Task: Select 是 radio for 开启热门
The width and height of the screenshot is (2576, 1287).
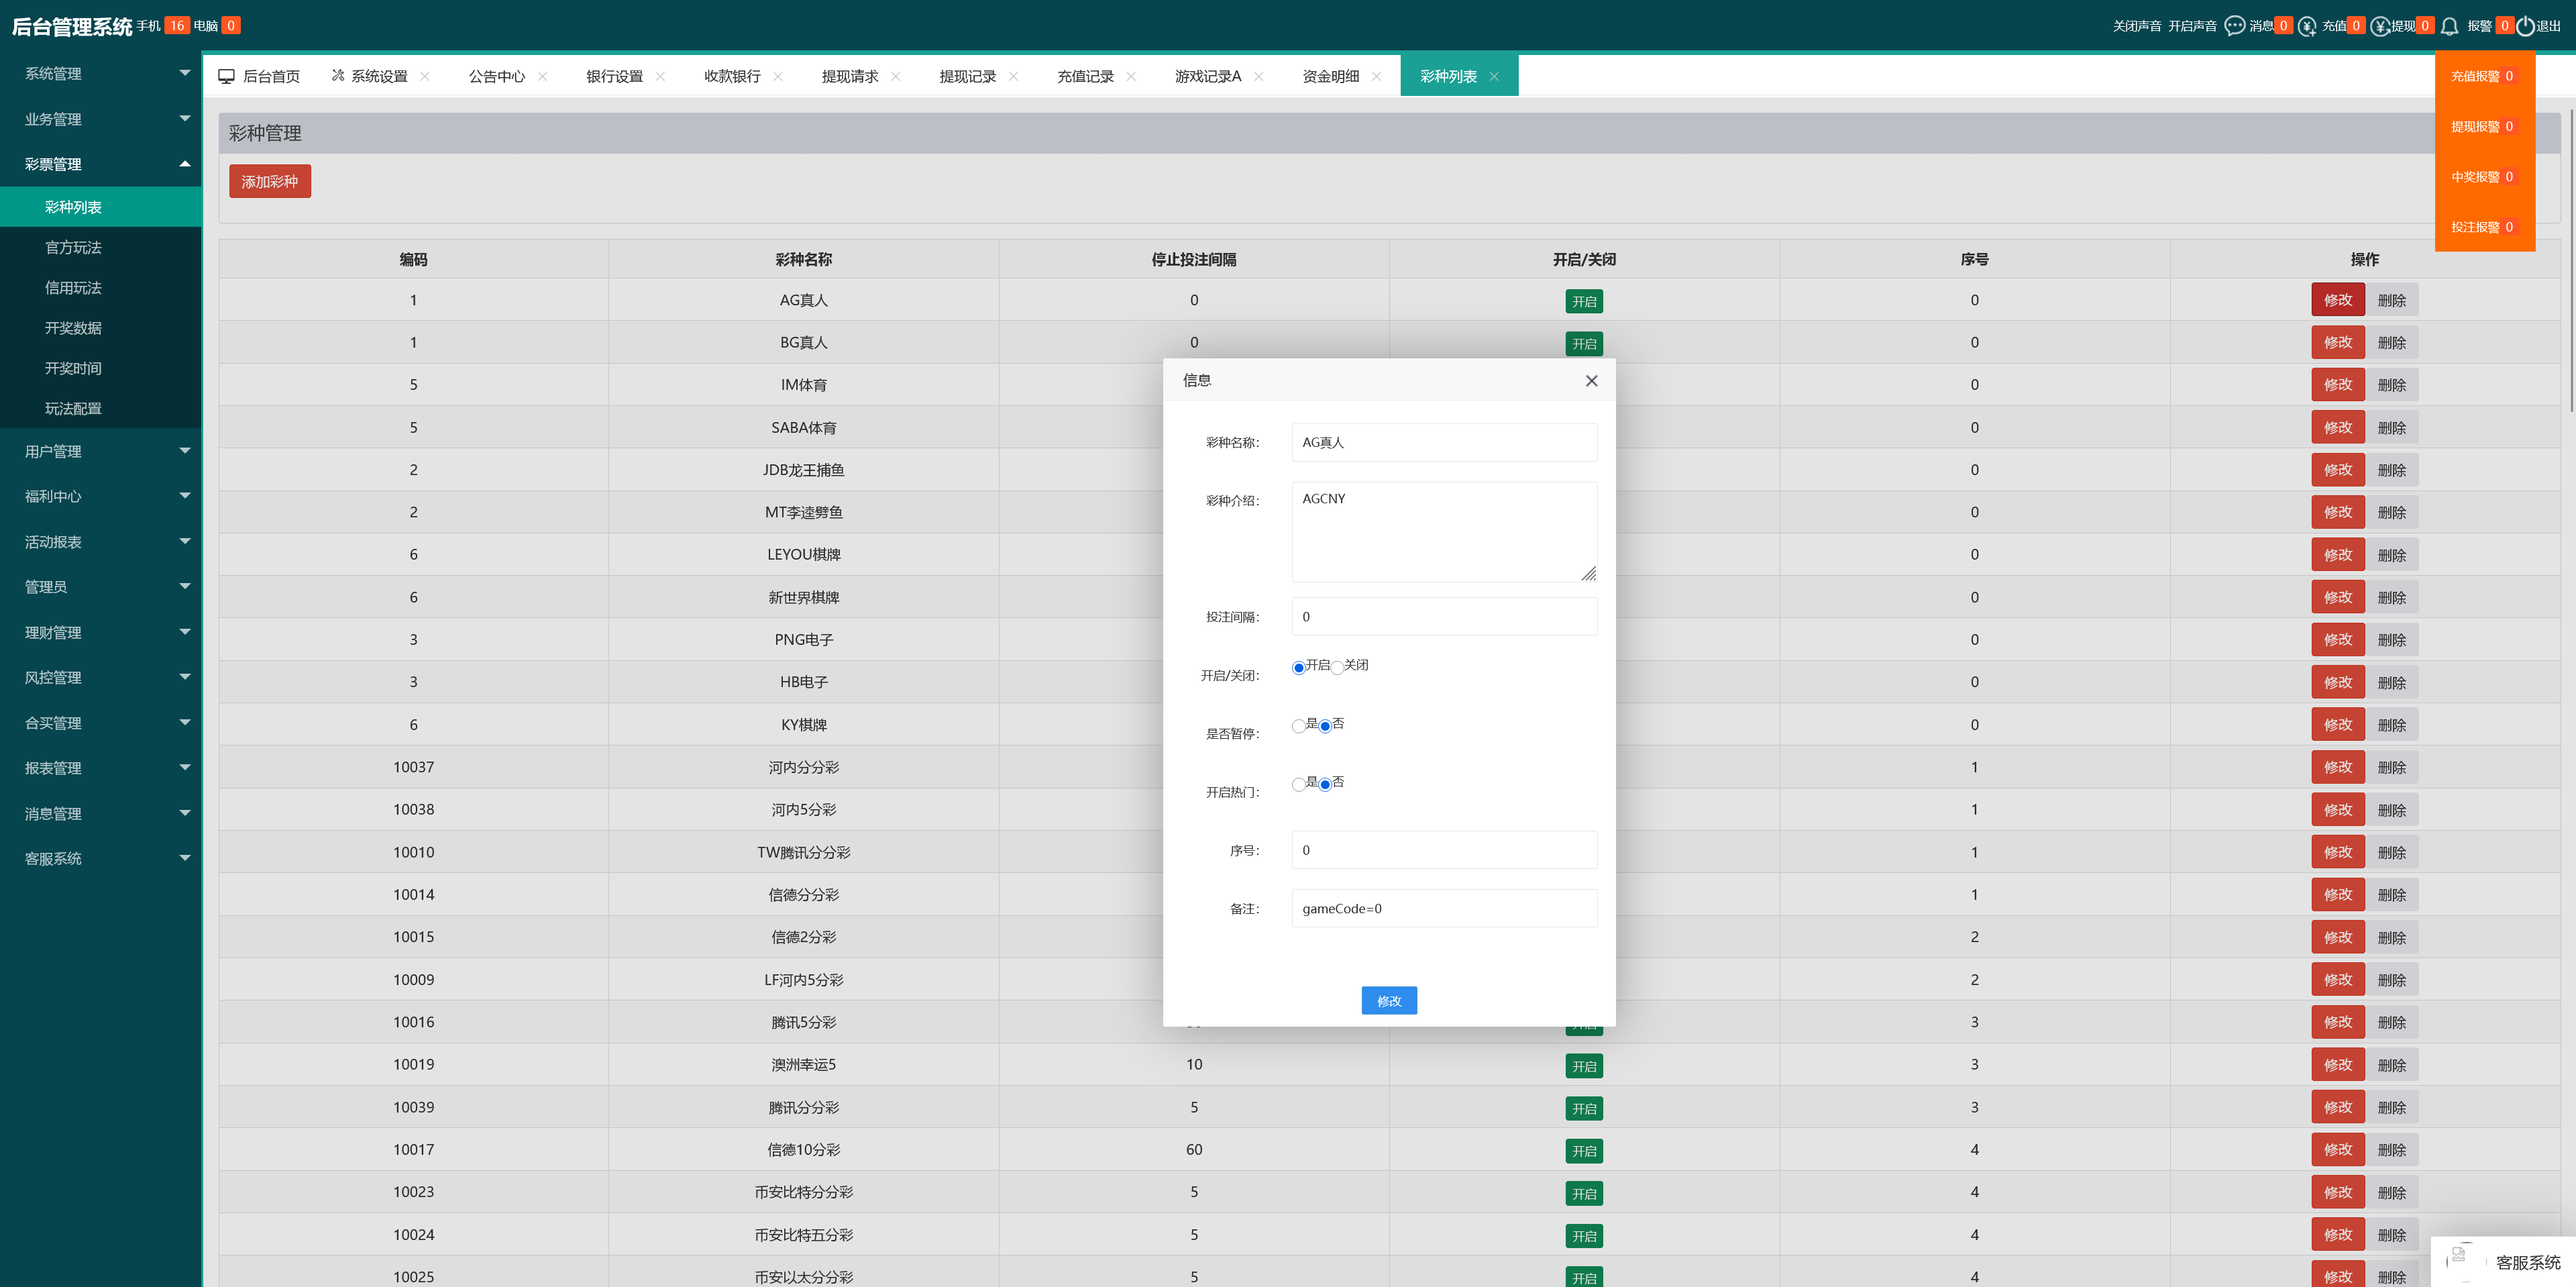Action: tap(1298, 784)
